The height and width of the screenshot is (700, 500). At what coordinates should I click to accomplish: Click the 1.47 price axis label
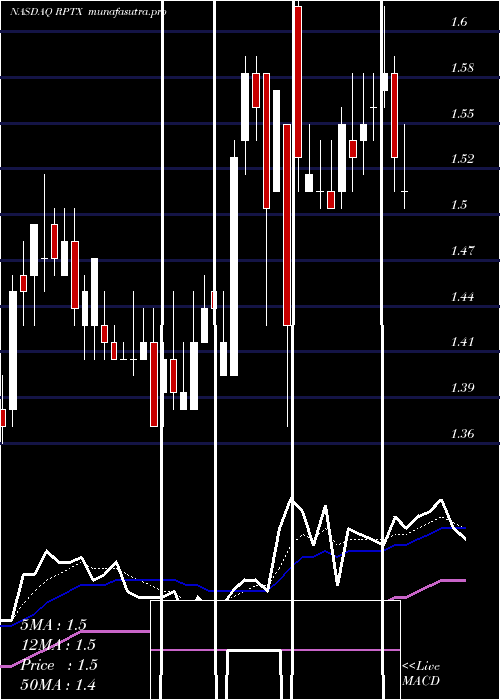pyautogui.click(x=462, y=250)
